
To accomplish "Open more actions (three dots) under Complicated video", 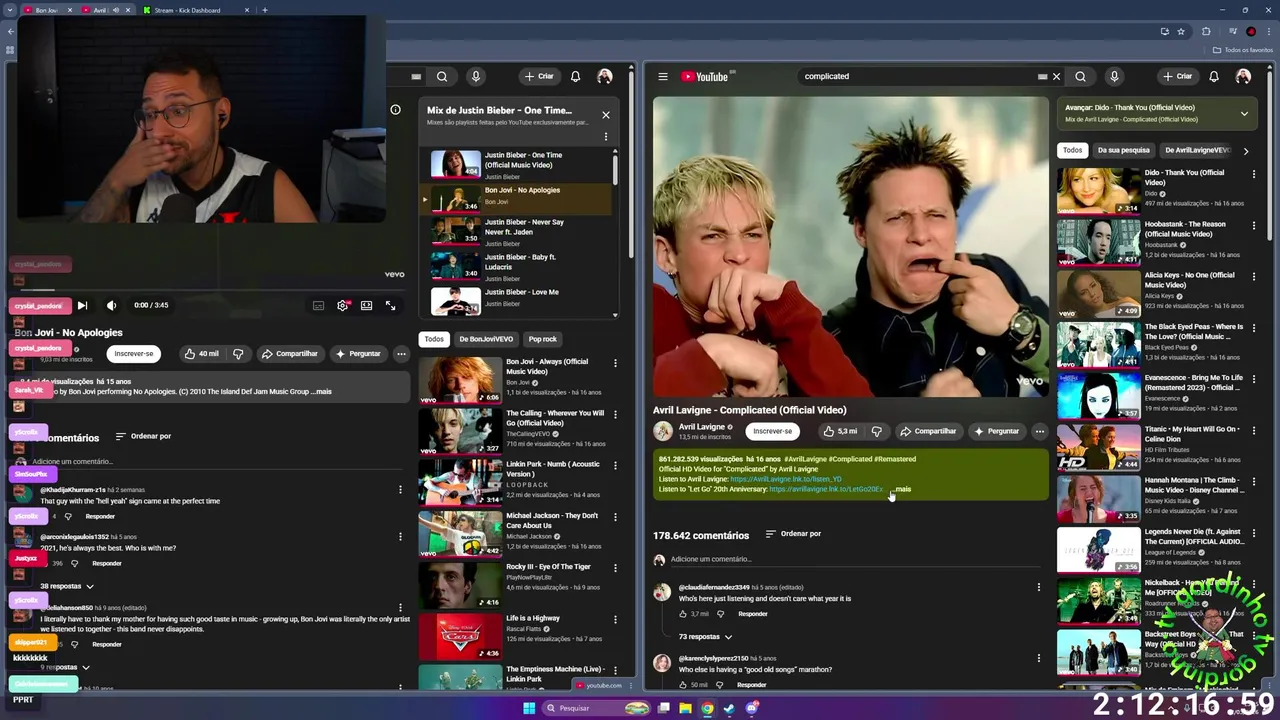I will click(x=1039, y=431).
